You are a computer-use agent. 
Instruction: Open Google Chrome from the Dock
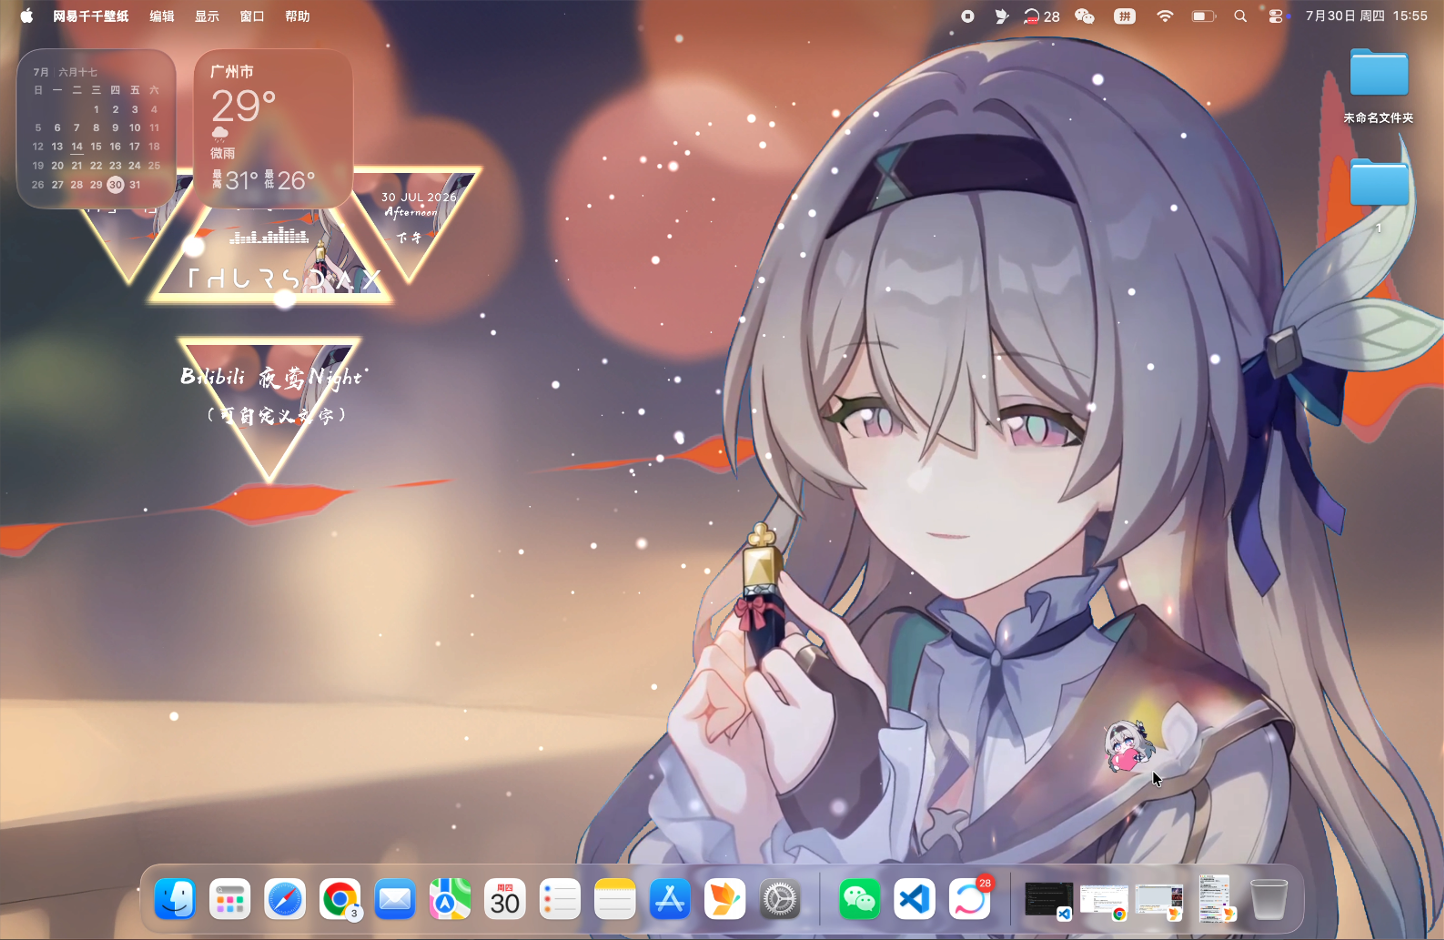(340, 899)
